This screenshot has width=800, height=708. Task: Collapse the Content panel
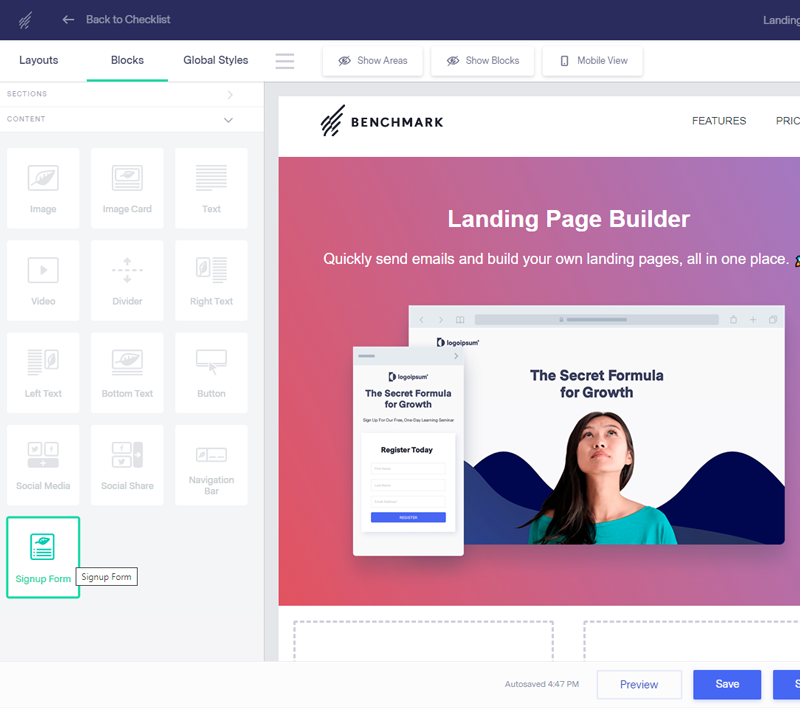(x=229, y=120)
